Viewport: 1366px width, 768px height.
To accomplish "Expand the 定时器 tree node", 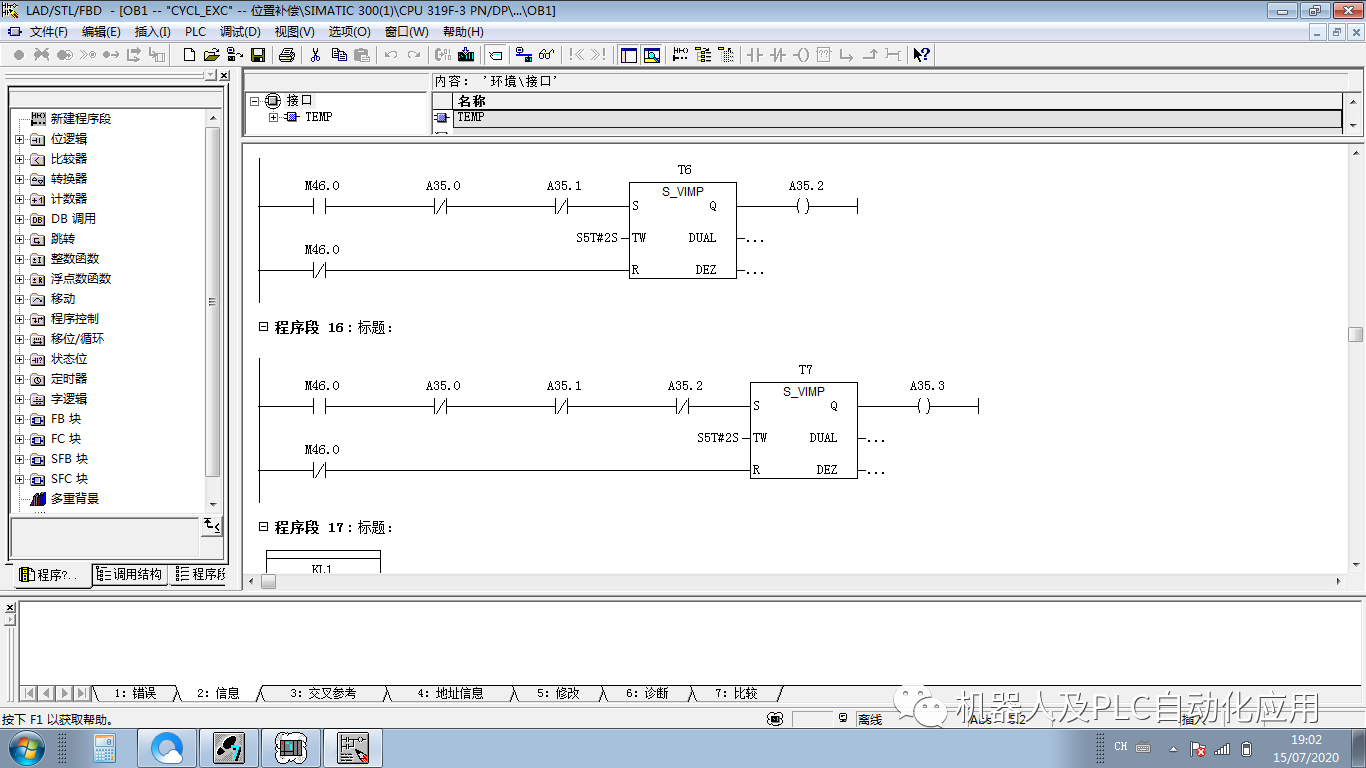I will pos(19,379).
